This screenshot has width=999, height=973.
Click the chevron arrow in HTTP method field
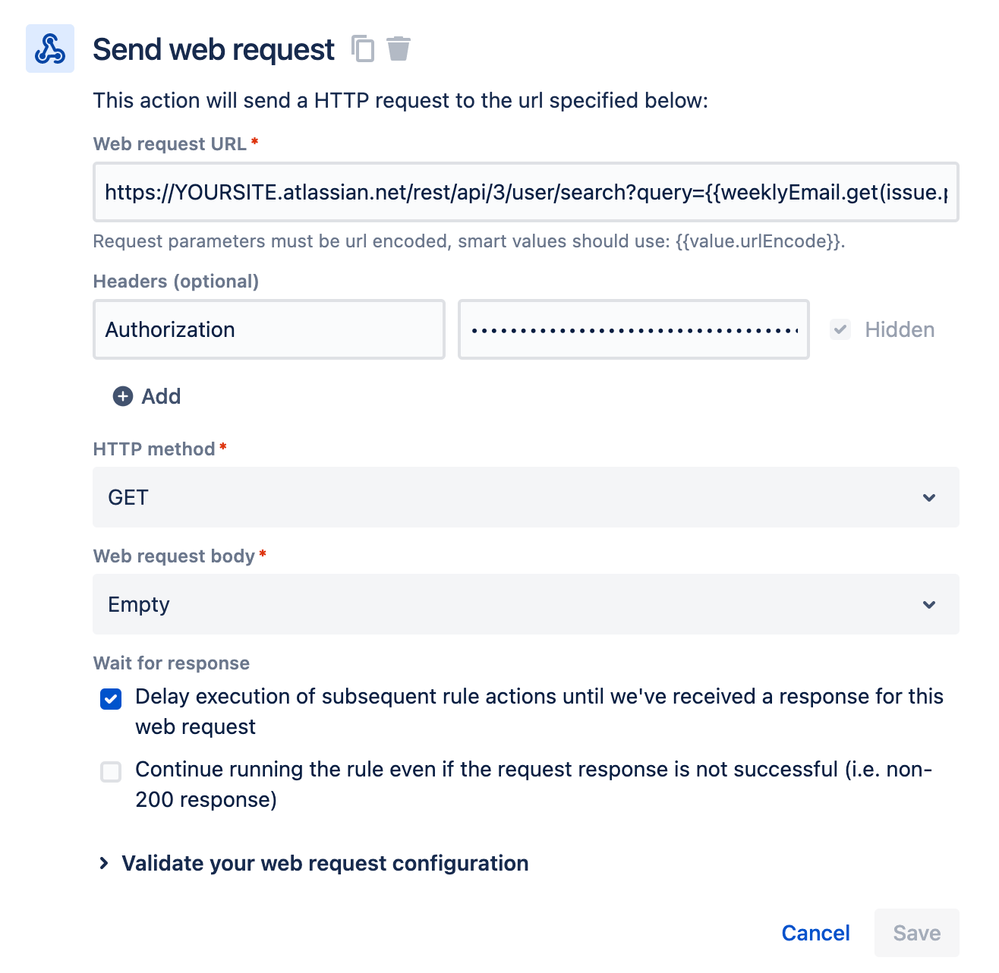coord(929,498)
